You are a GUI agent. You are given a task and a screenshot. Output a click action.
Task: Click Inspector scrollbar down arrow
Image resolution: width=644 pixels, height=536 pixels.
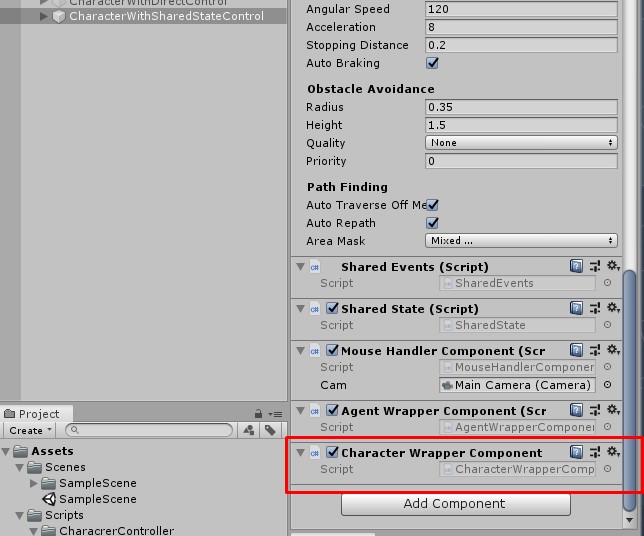click(x=629, y=520)
